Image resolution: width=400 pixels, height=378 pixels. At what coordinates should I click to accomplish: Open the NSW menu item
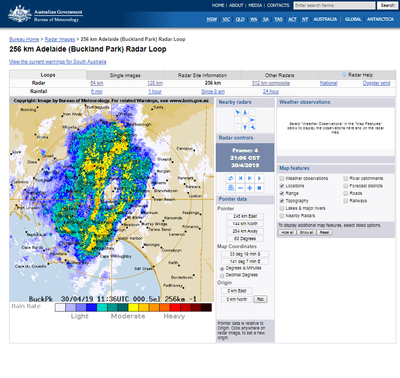[212, 19]
